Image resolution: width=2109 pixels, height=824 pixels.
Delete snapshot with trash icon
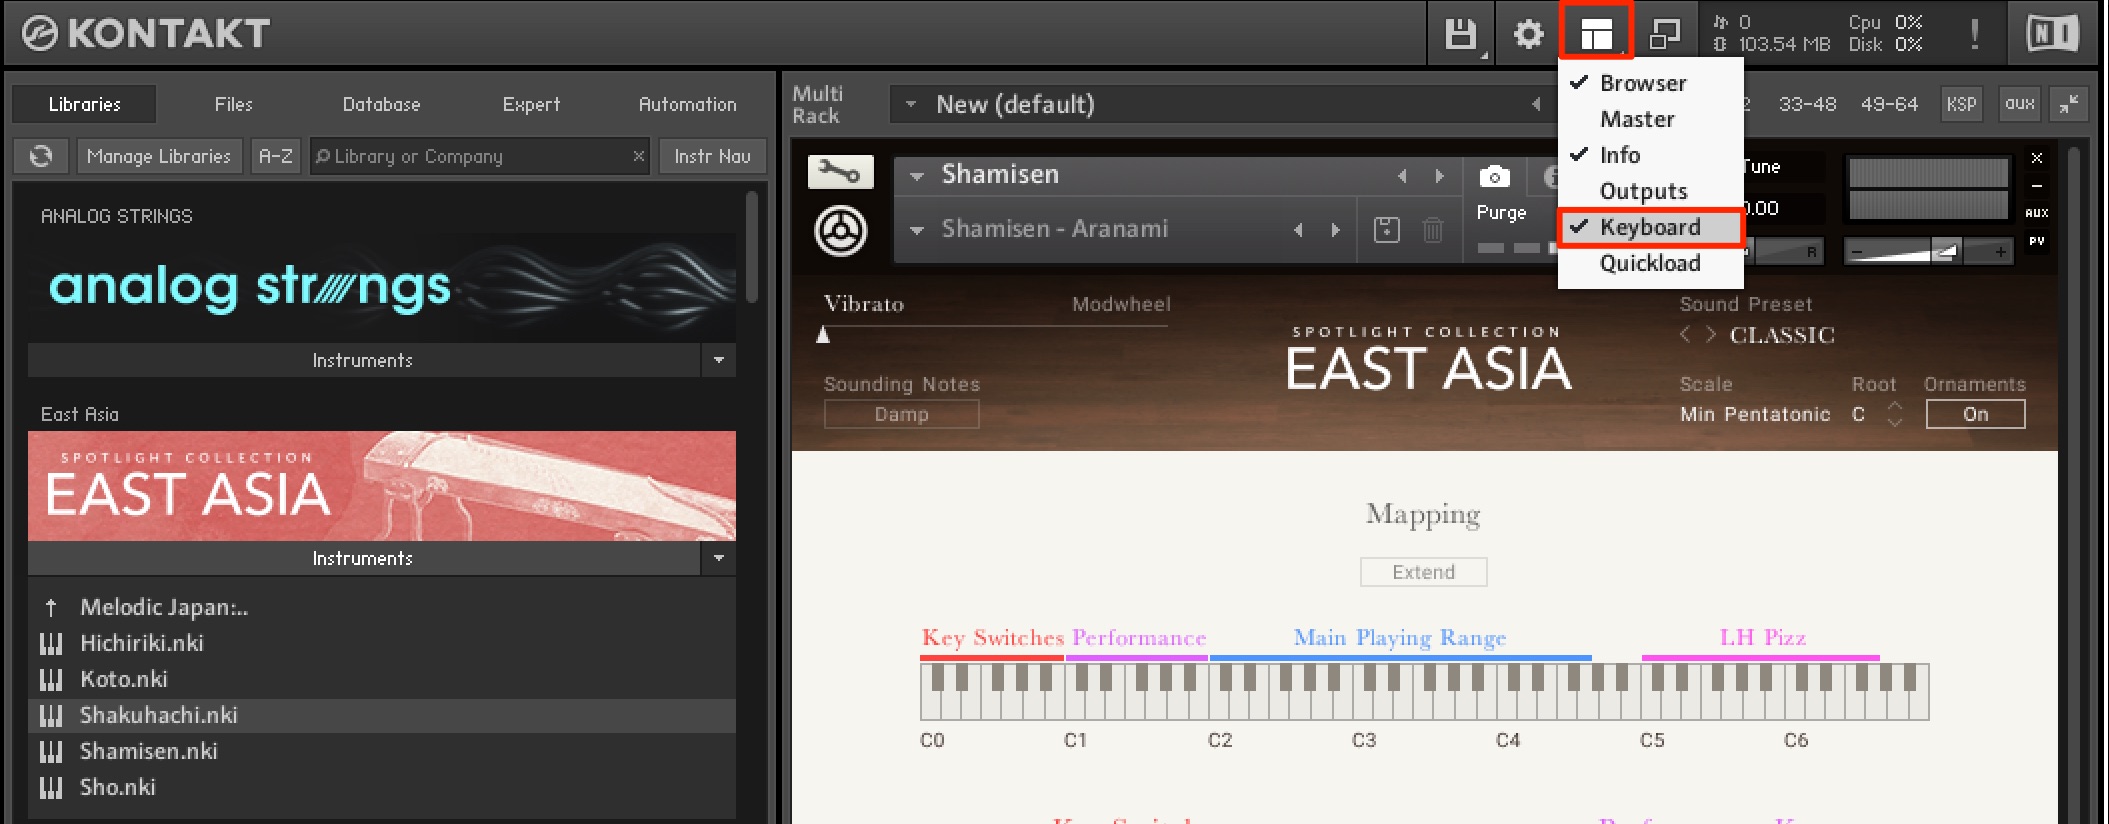tap(1432, 229)
